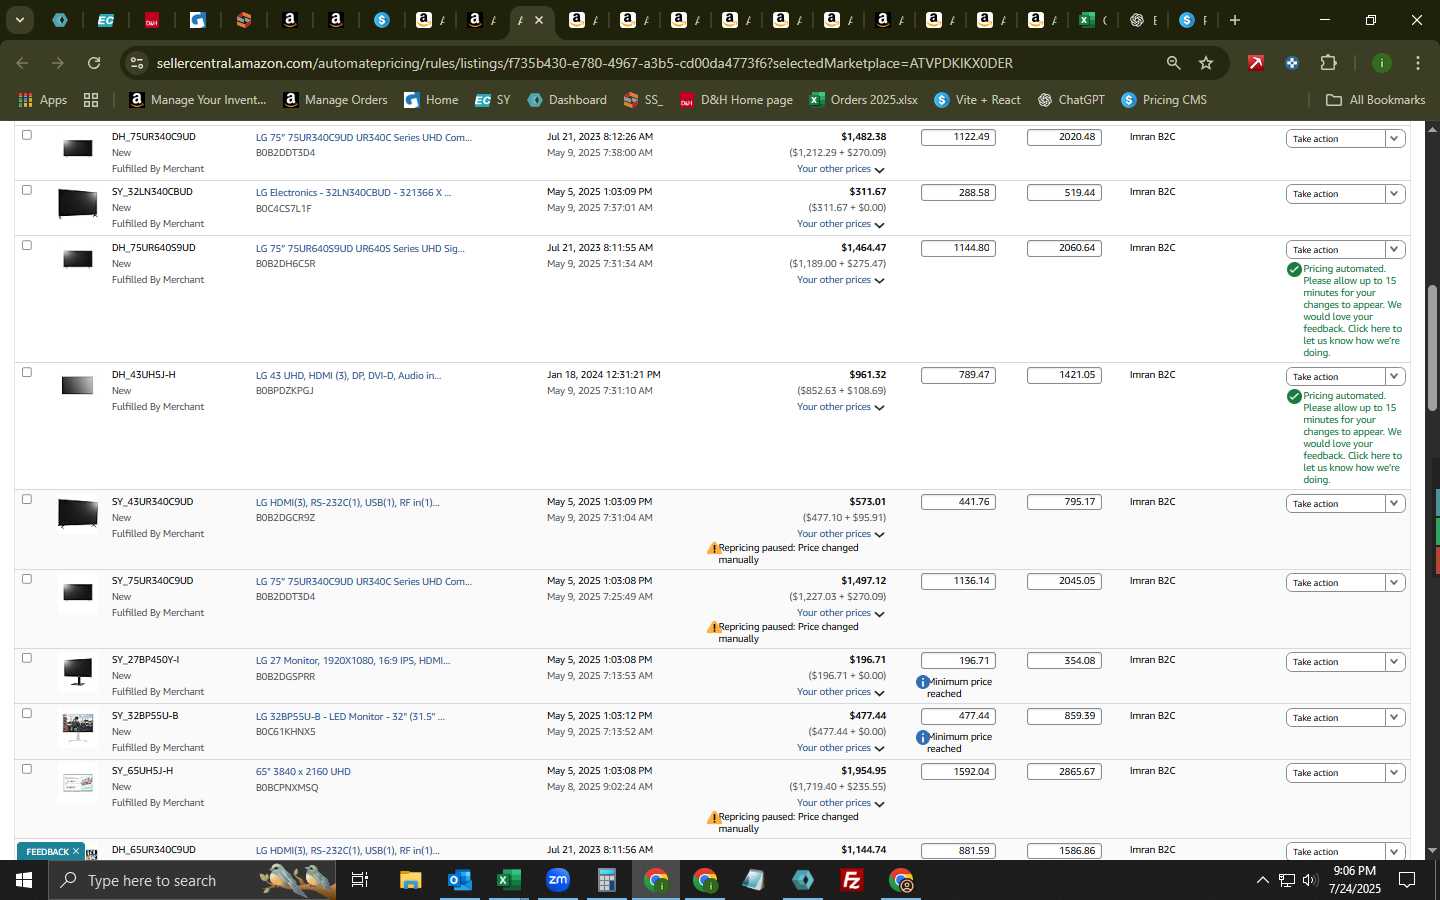Select the checkbox for DH_75UR640S9UD
1440x900 pixels.
coord(27,246)
